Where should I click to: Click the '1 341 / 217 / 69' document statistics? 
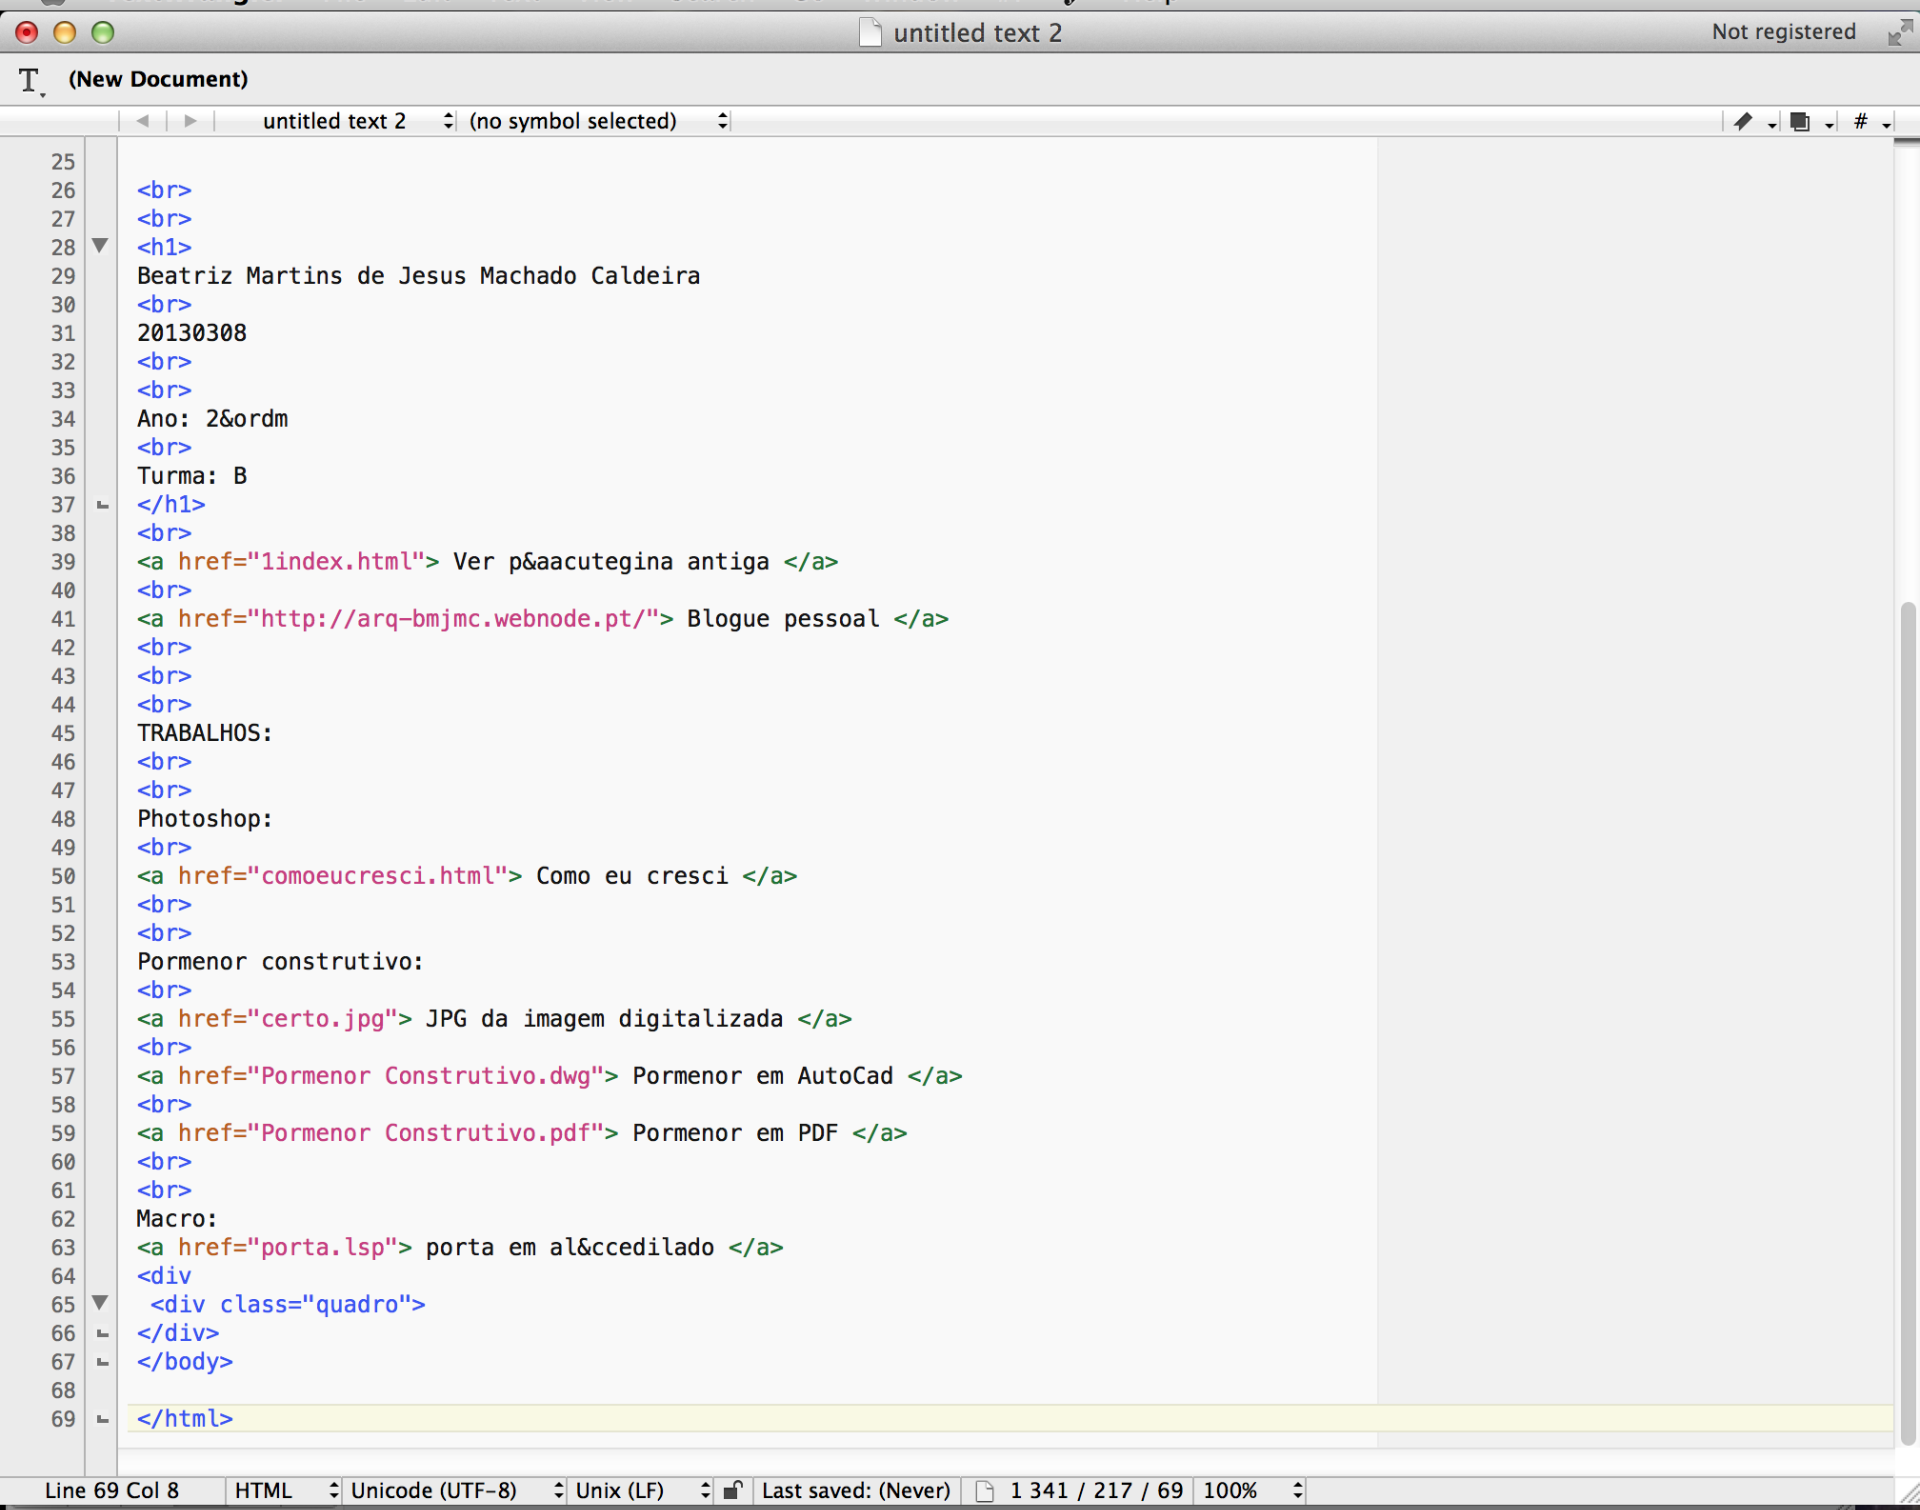click(1096, 1490)
